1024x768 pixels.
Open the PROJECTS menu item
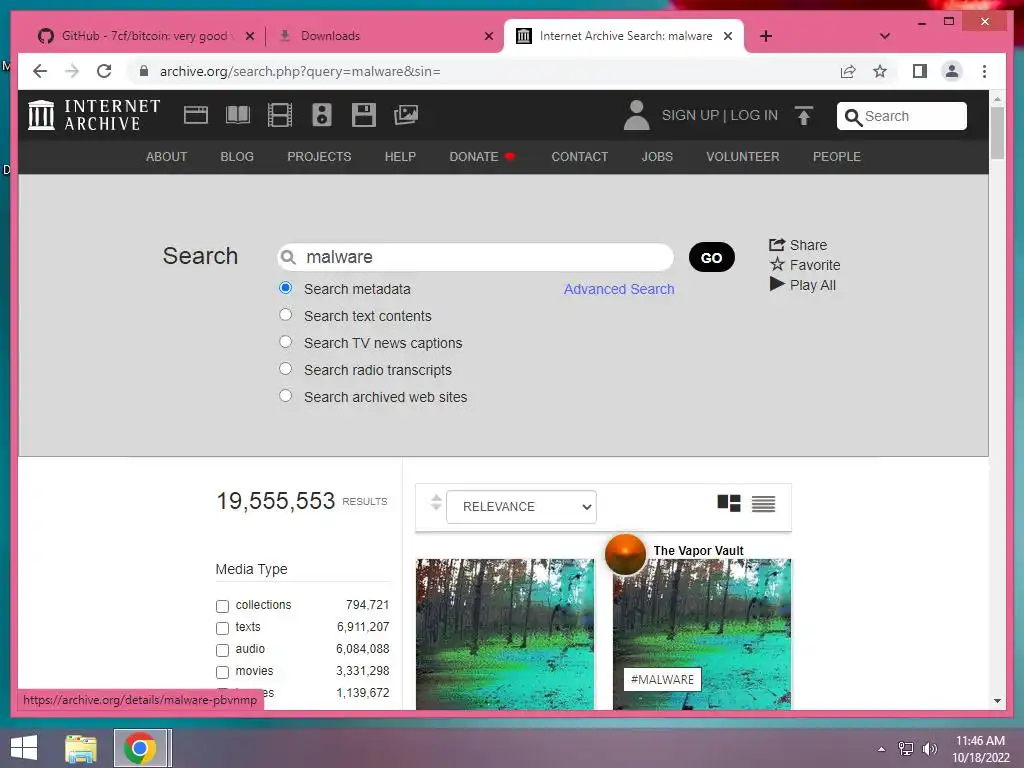(x=319, y=157)
